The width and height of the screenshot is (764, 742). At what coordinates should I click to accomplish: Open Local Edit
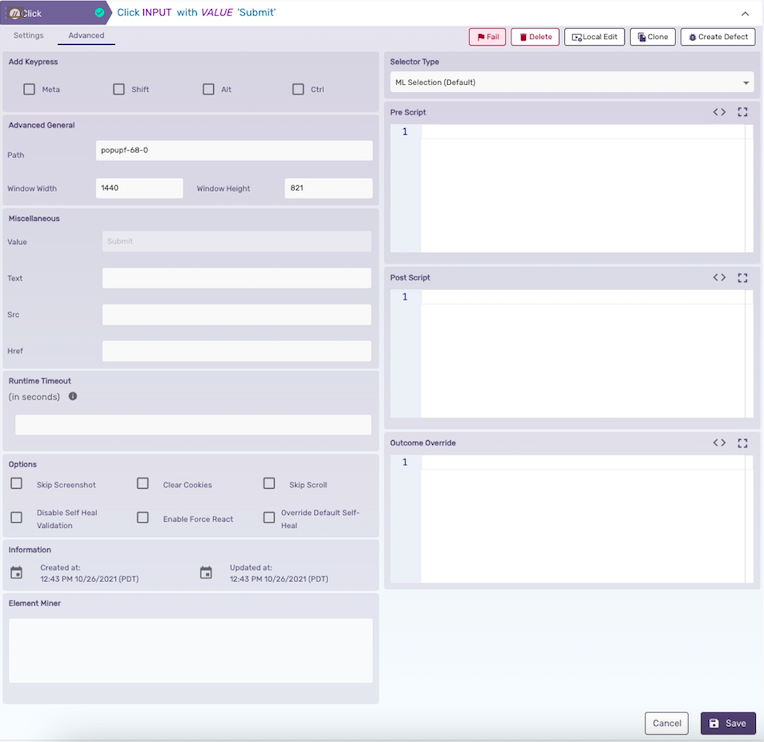(x=594, y=37)
